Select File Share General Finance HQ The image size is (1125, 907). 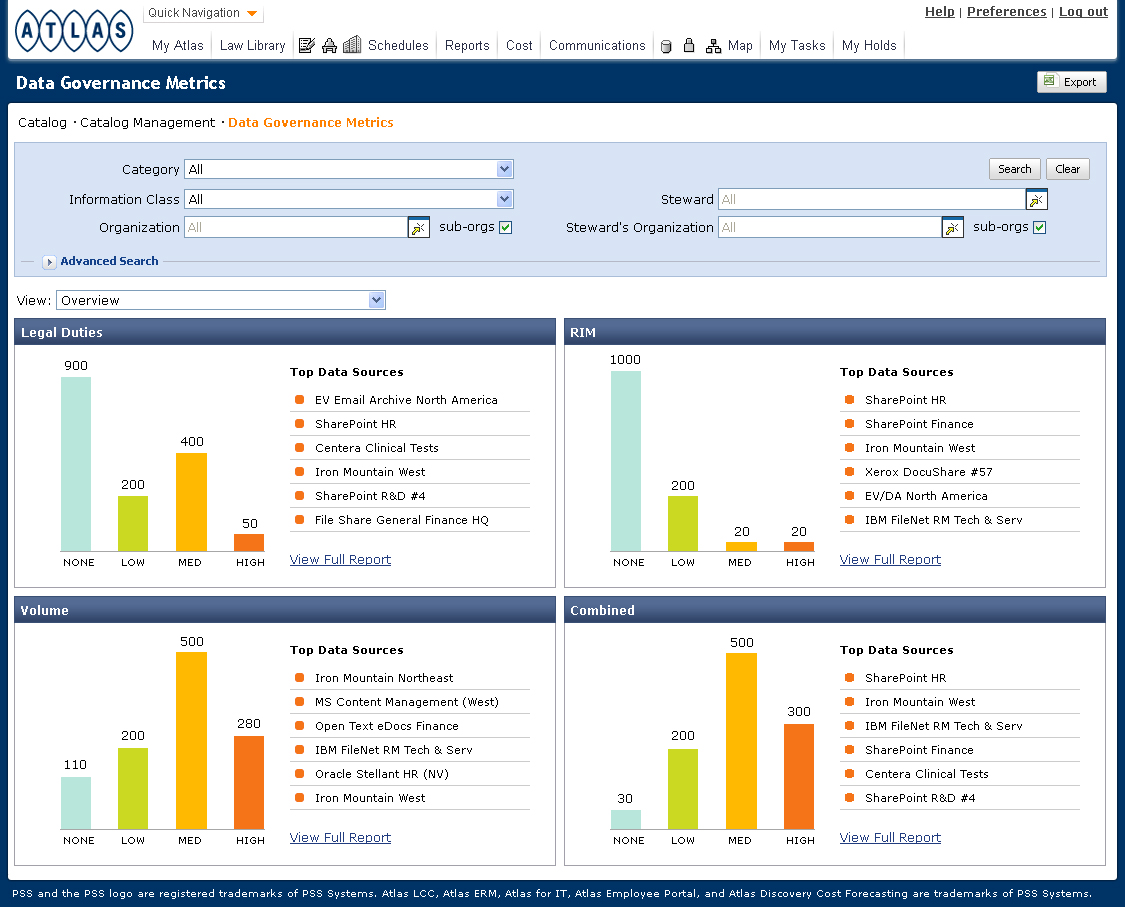[x=402, y=520]
